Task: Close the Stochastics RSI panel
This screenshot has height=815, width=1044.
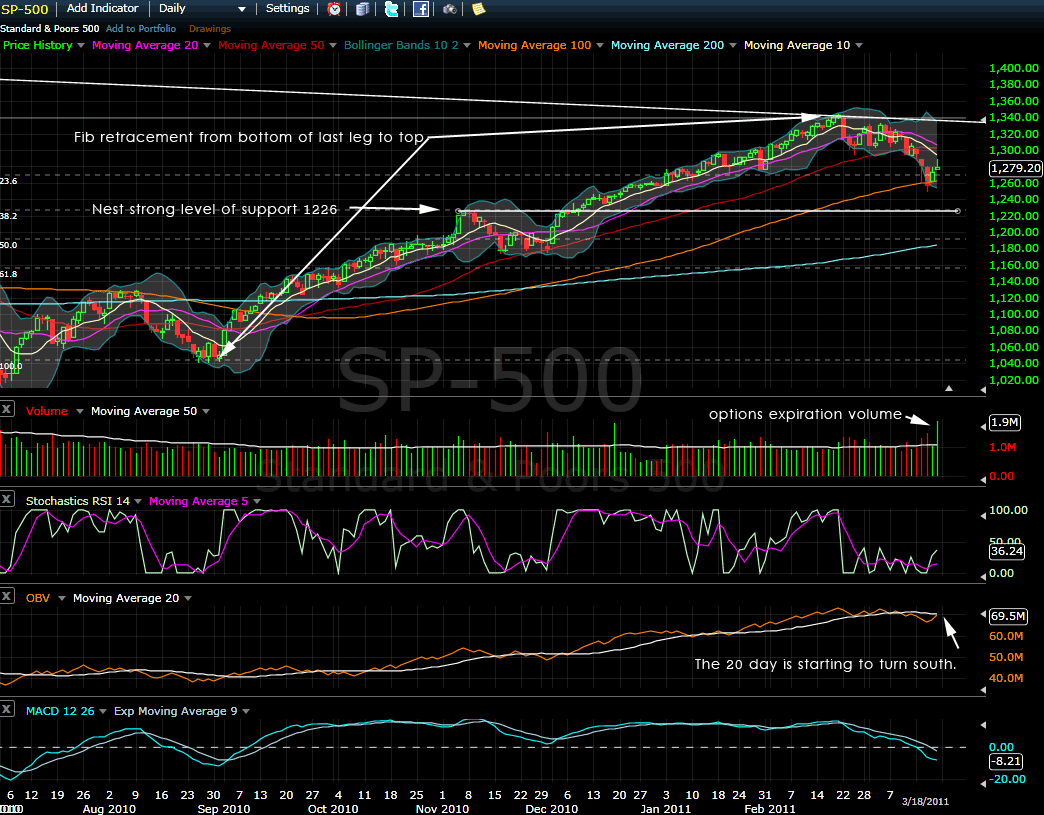Action: point(7,499)
